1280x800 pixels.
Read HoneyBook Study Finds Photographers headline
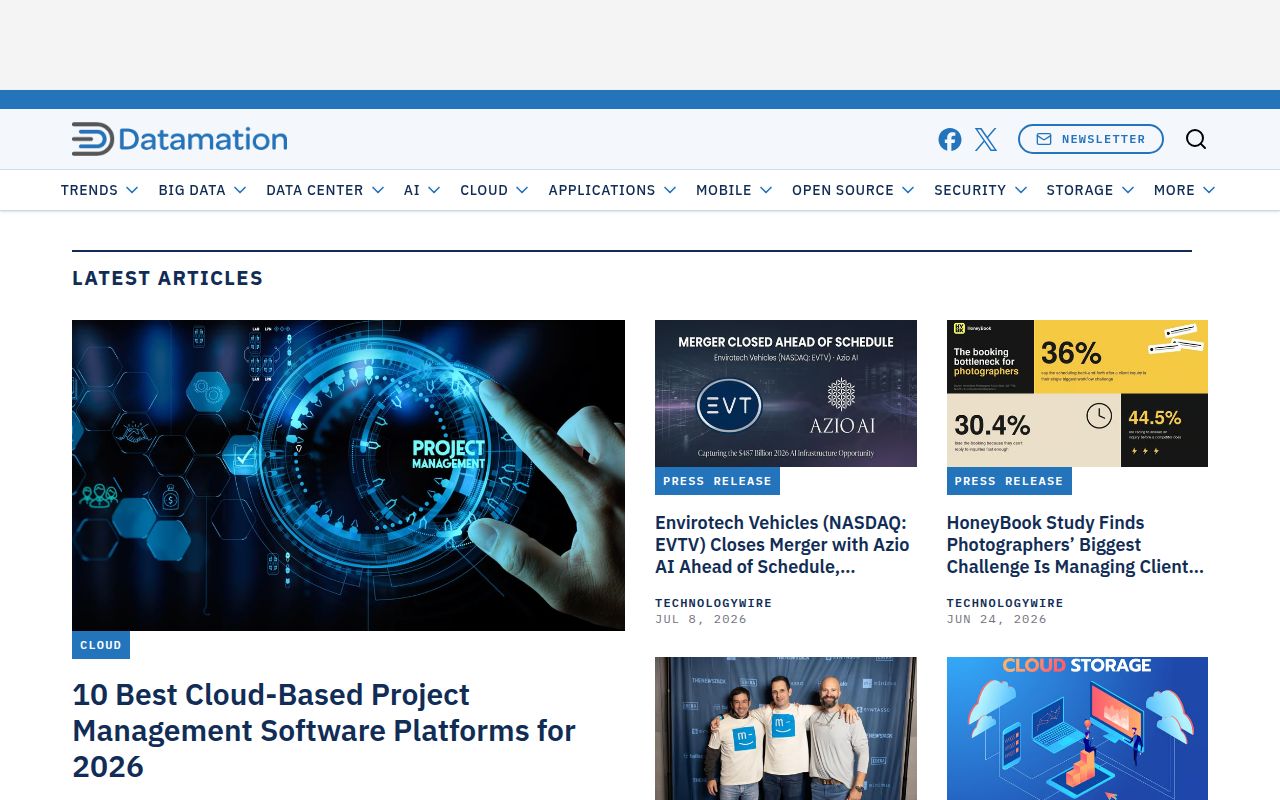[x=1076, y=545]
